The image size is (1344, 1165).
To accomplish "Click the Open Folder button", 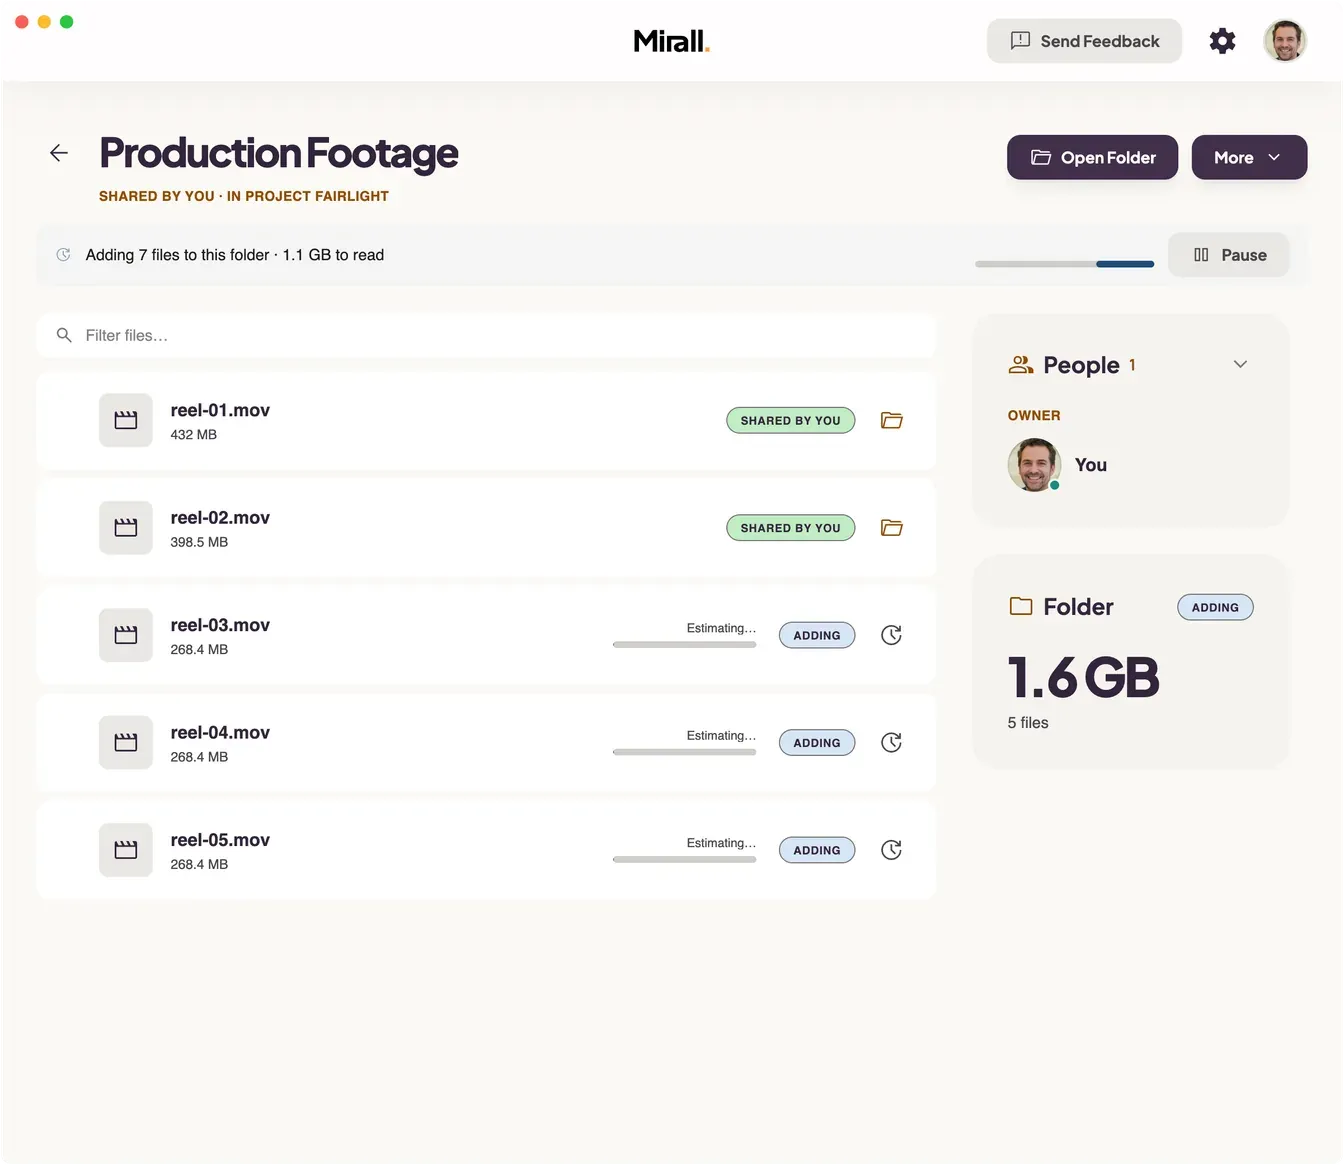I will [1092, 157].
